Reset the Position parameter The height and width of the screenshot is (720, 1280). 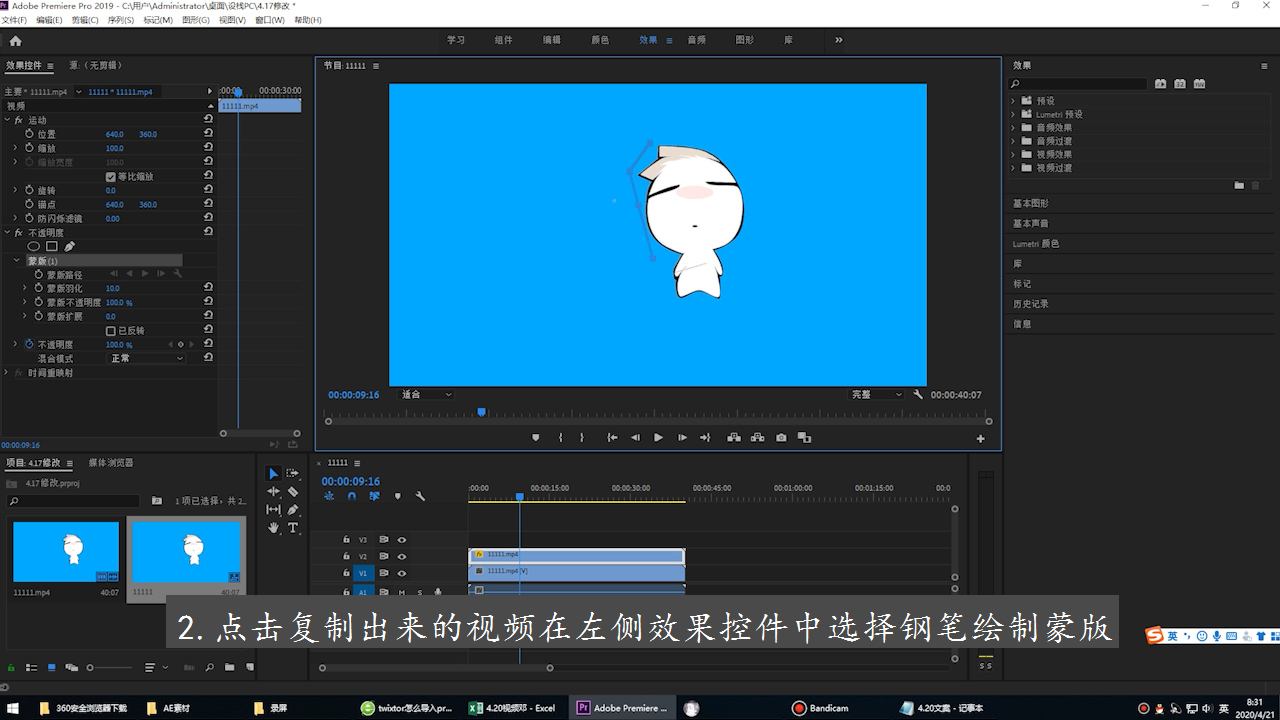click(x=208, y=134)
